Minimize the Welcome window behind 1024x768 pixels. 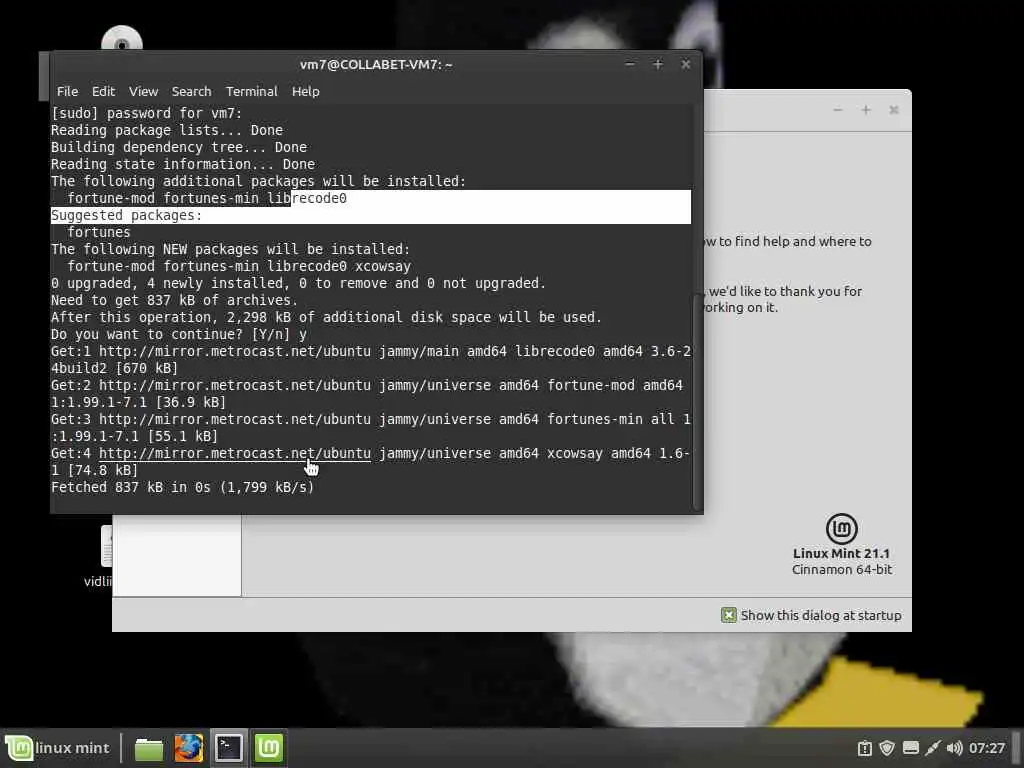pos(838,110)
